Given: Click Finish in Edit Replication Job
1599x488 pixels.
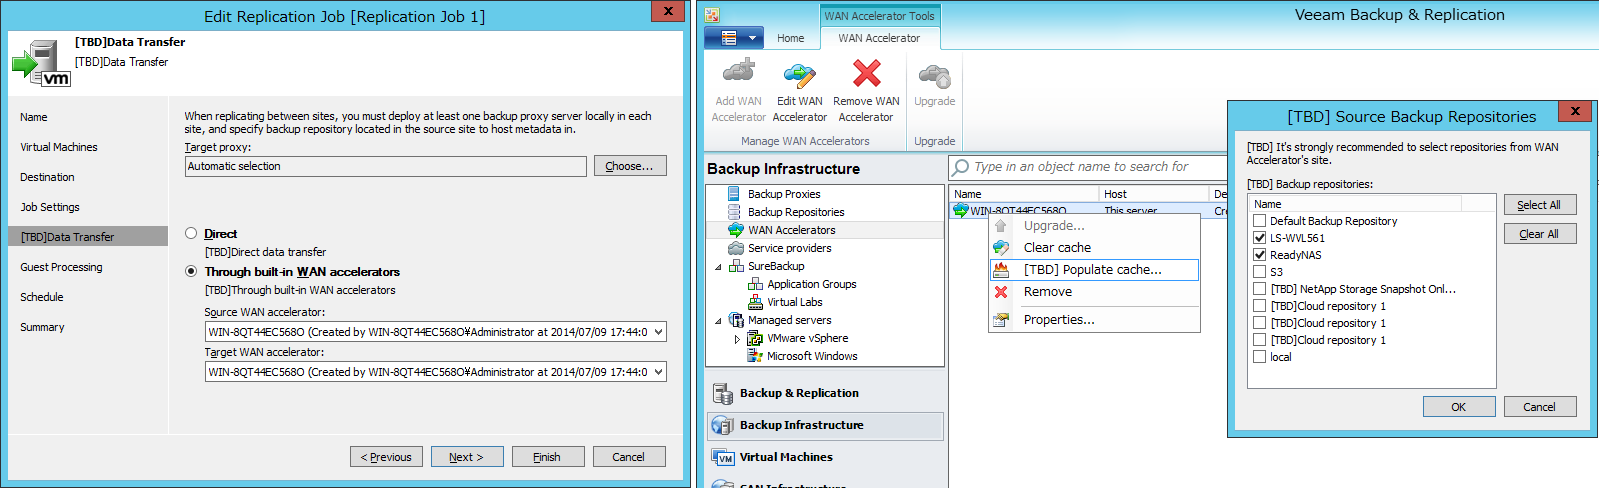Looking at the screenshot, I should [x=548, y=457].
